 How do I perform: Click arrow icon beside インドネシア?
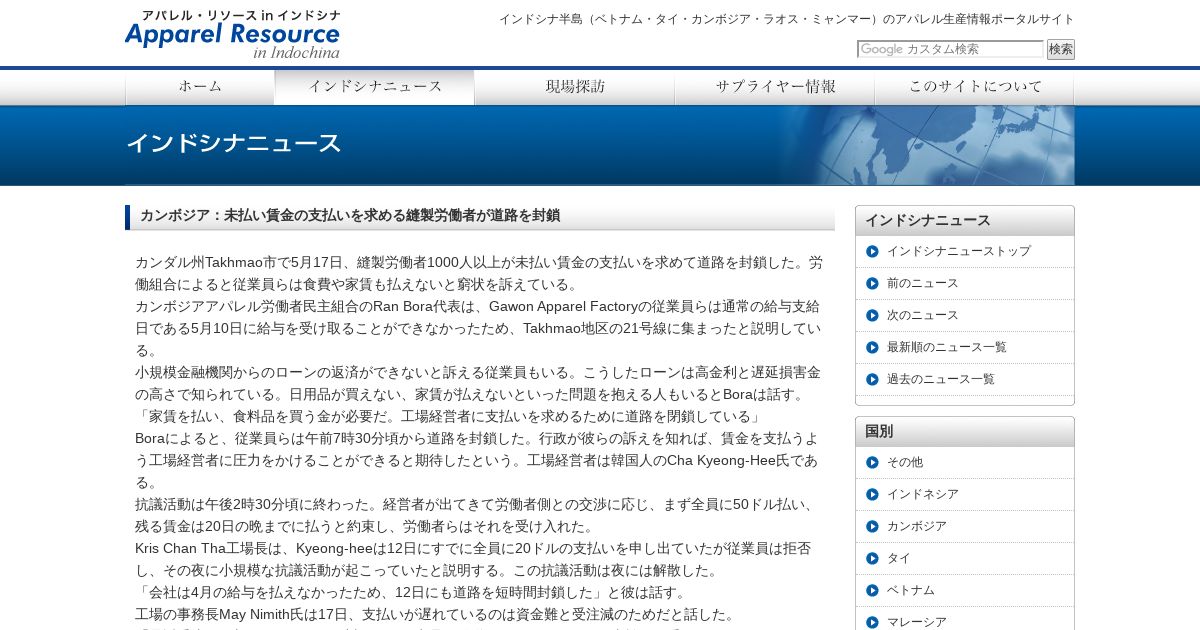(872, 494)
